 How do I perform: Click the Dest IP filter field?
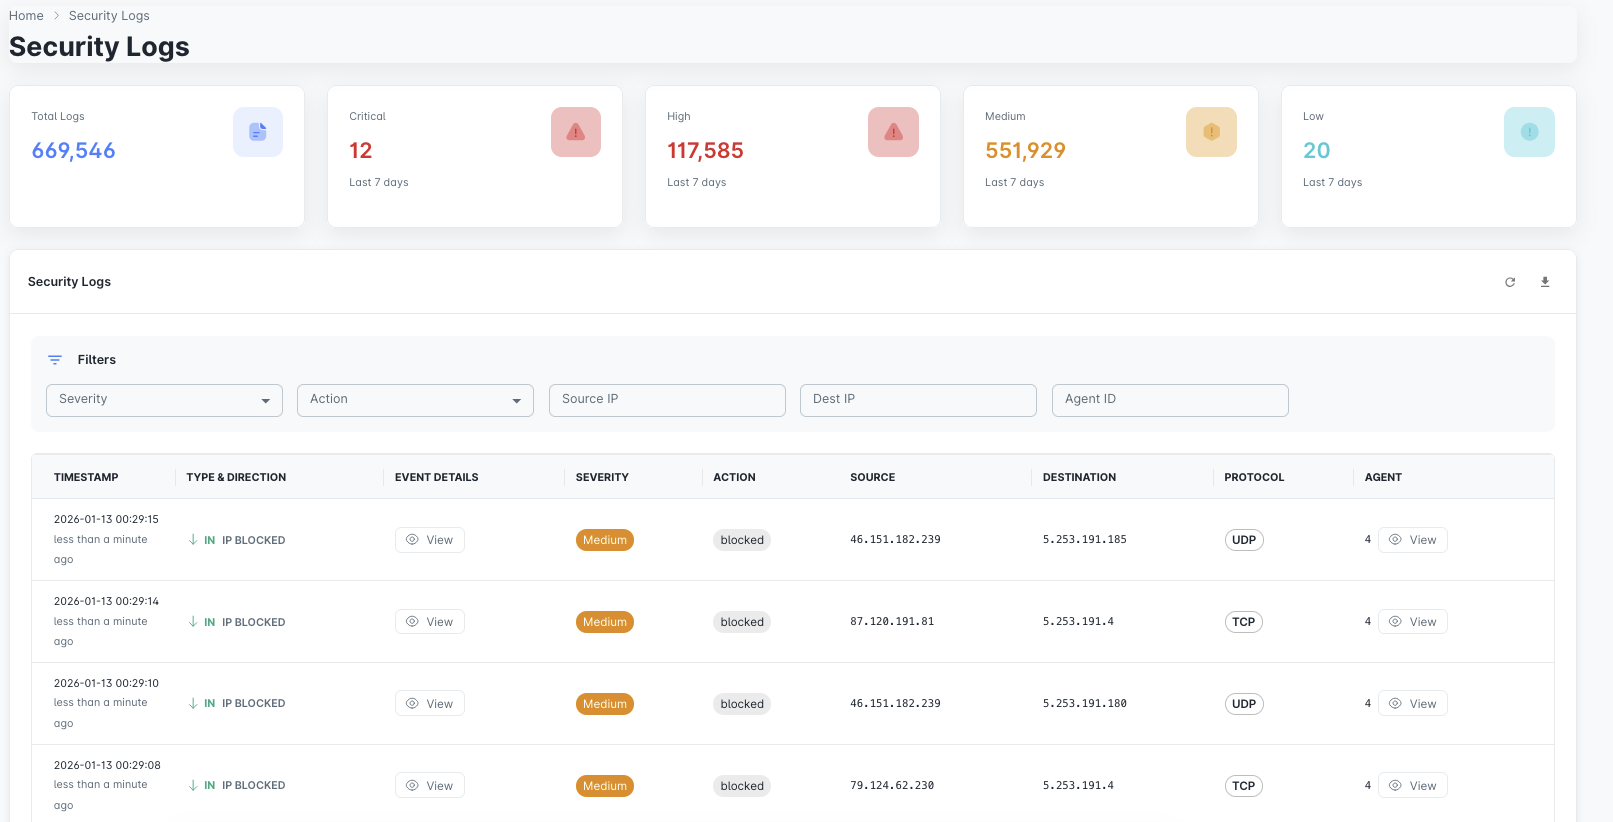pos(918,400)
